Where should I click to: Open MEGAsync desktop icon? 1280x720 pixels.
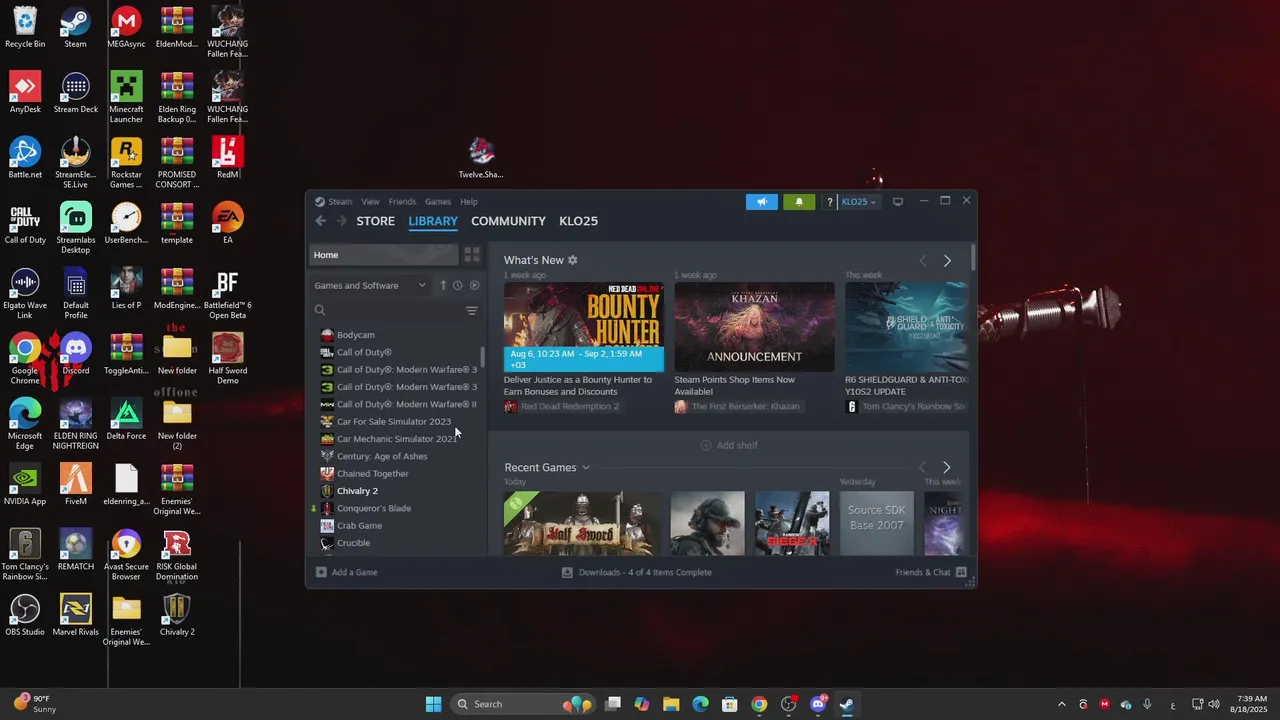click(126, 27)
